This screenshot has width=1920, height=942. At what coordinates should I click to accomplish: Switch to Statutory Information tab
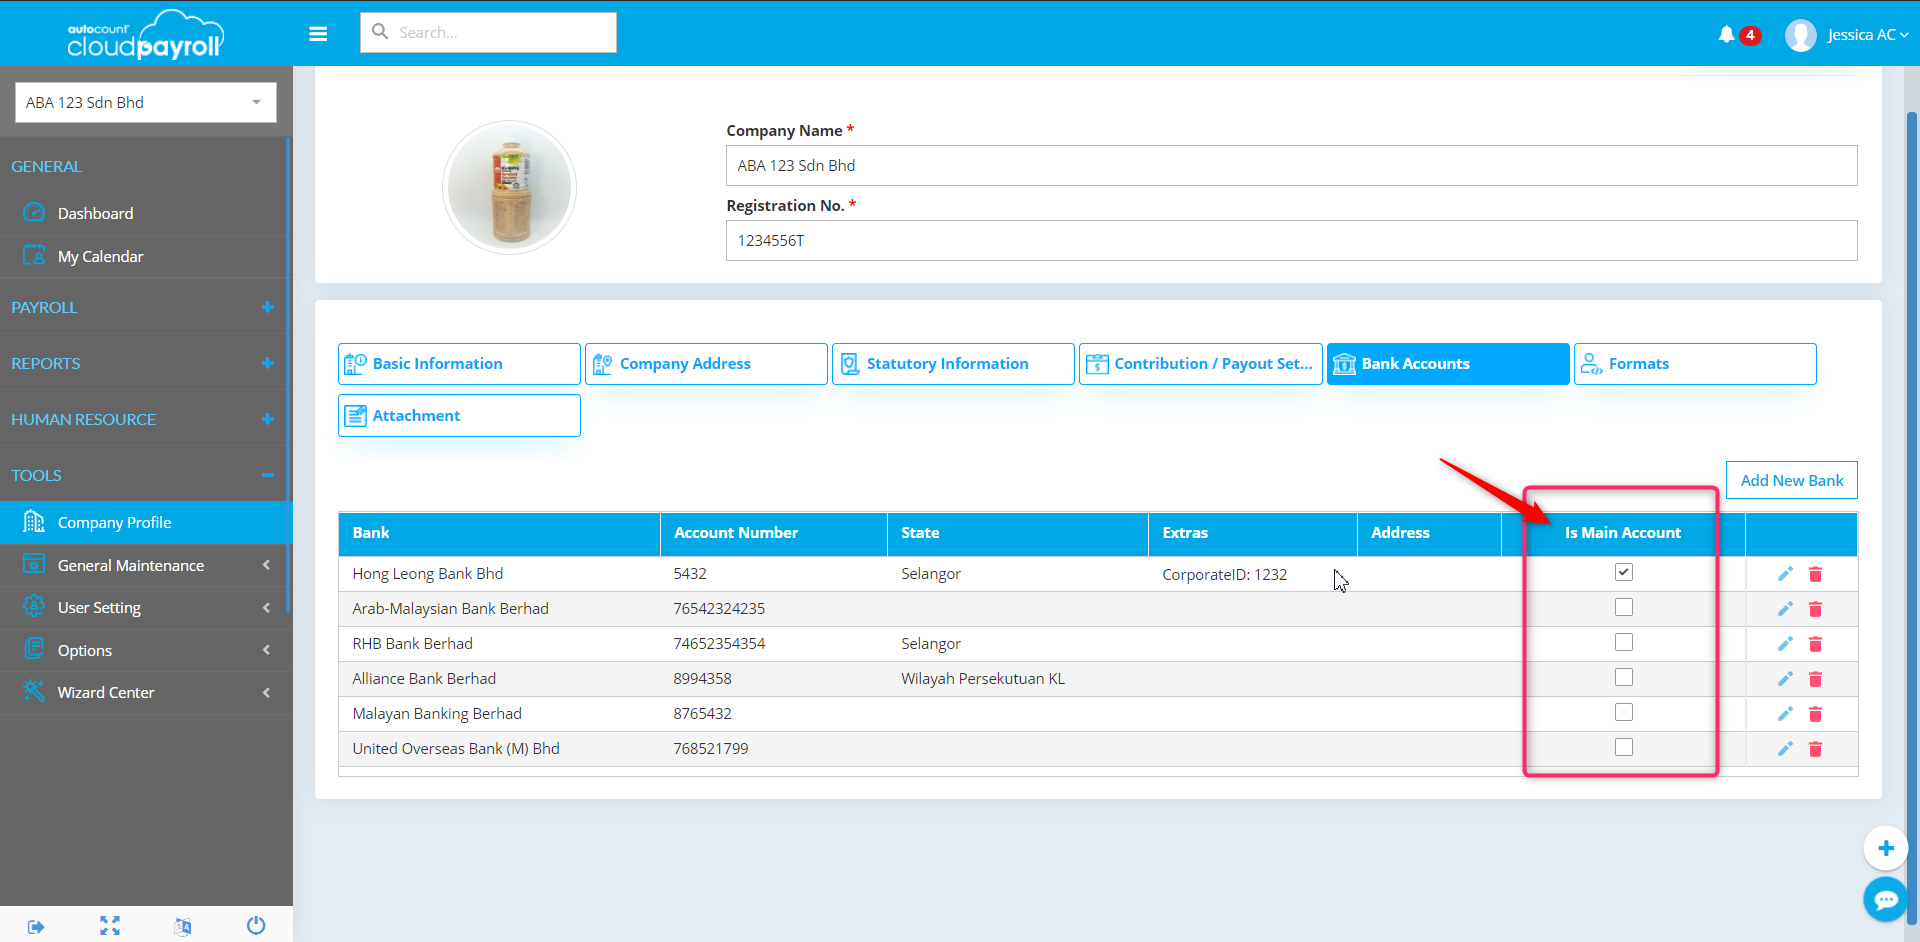tap(953, 364)
